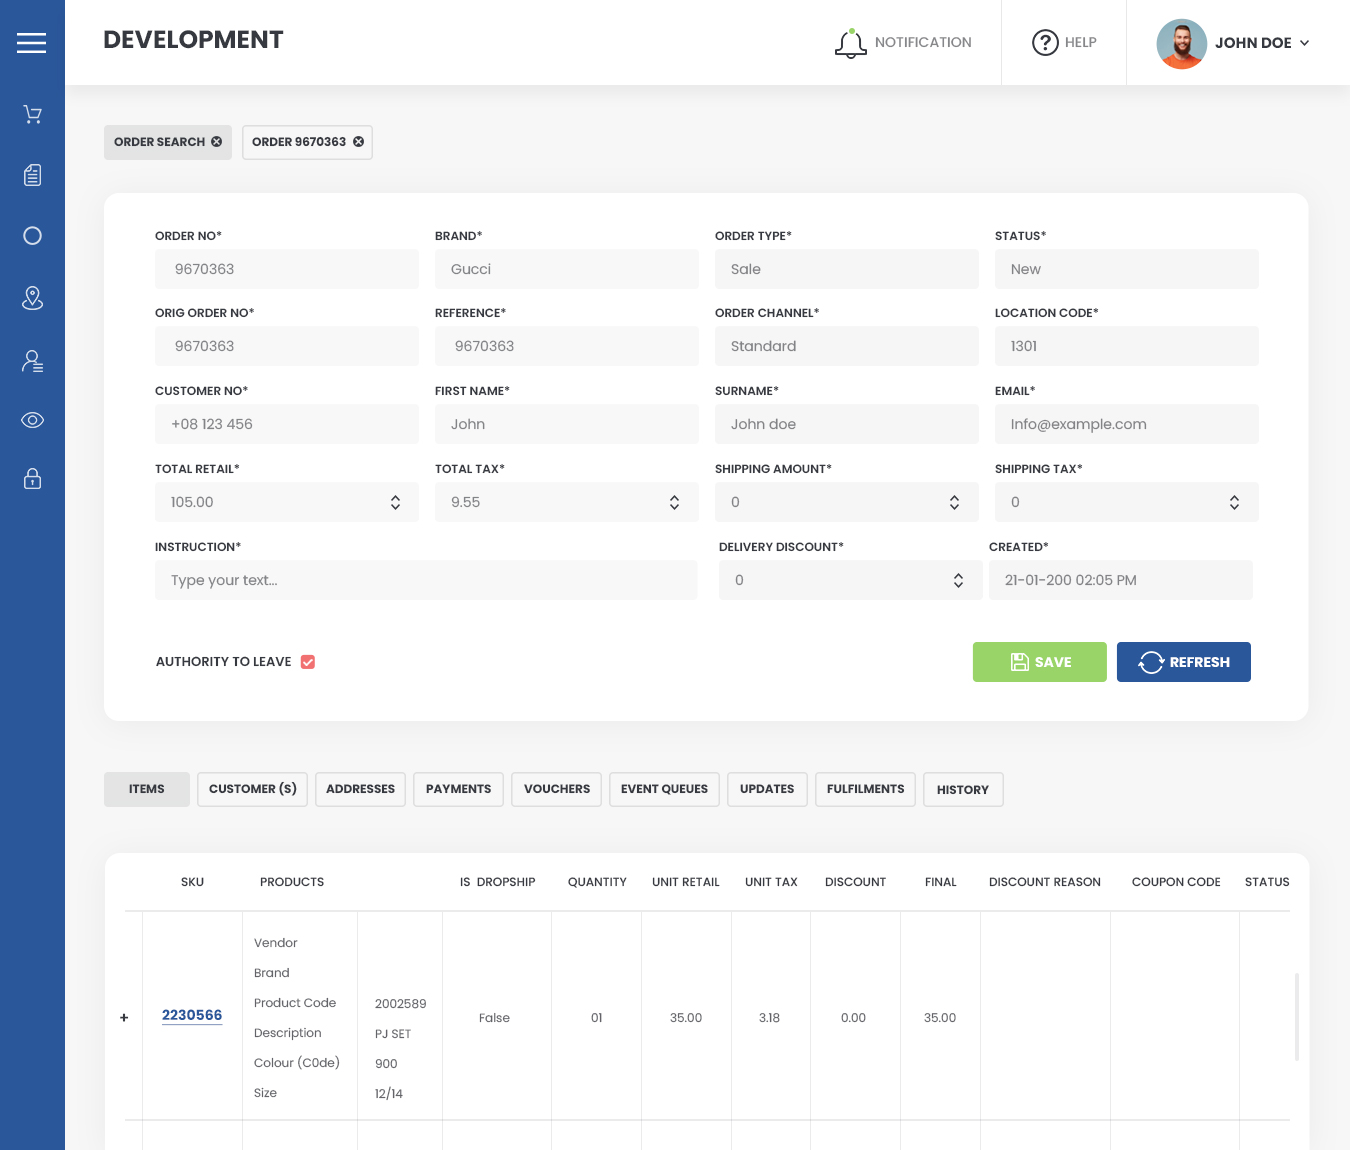Close the Order Search tab
The height and width of the screenshot is (1150, 1350).
pyautogui.click(x=217, y=142)
